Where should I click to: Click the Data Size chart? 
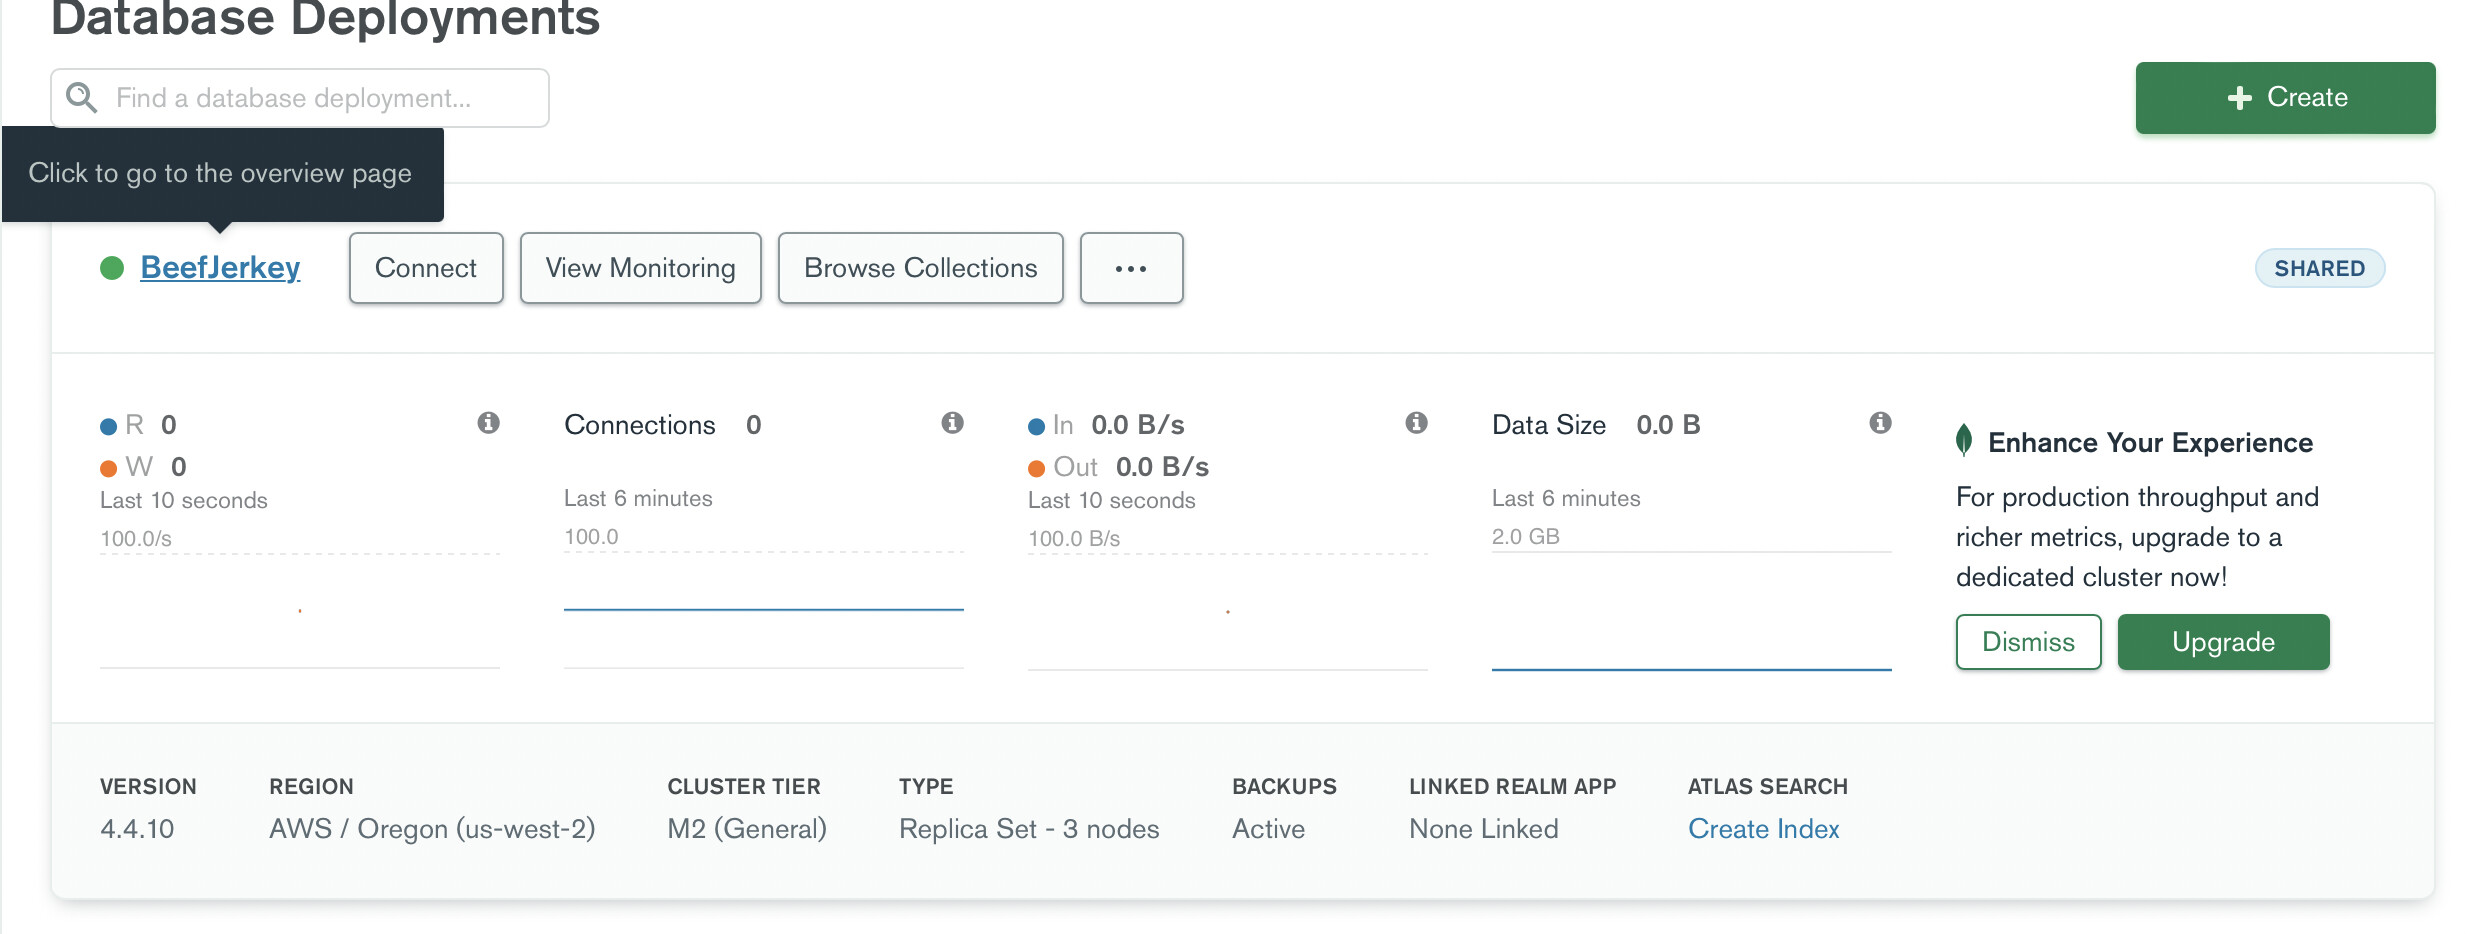(1691, 610)
